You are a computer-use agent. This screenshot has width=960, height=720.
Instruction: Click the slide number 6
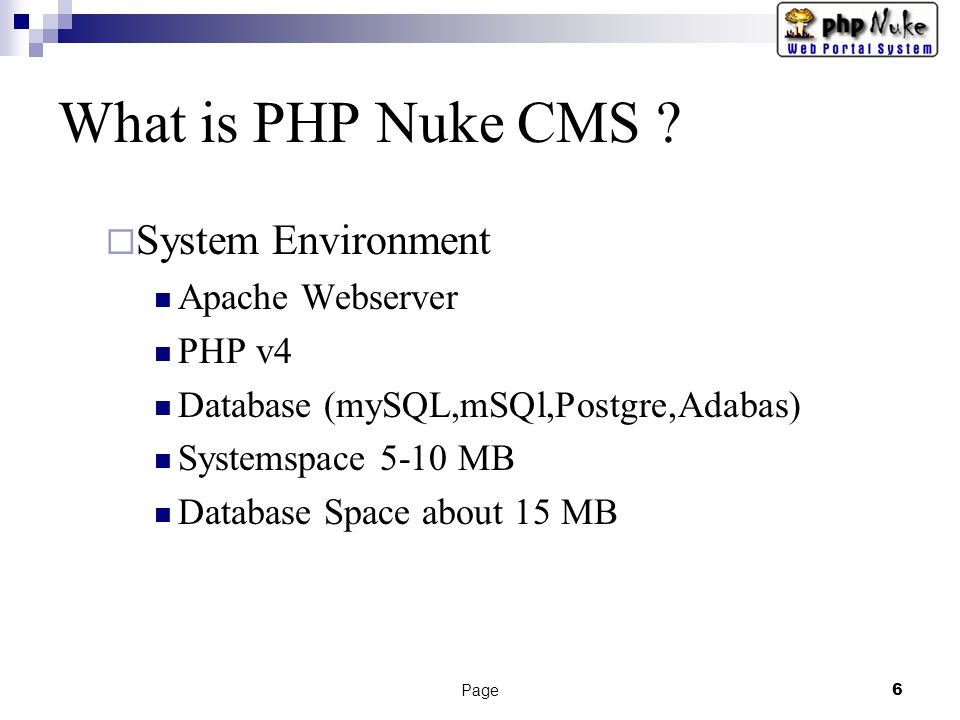tap(897, 689)
